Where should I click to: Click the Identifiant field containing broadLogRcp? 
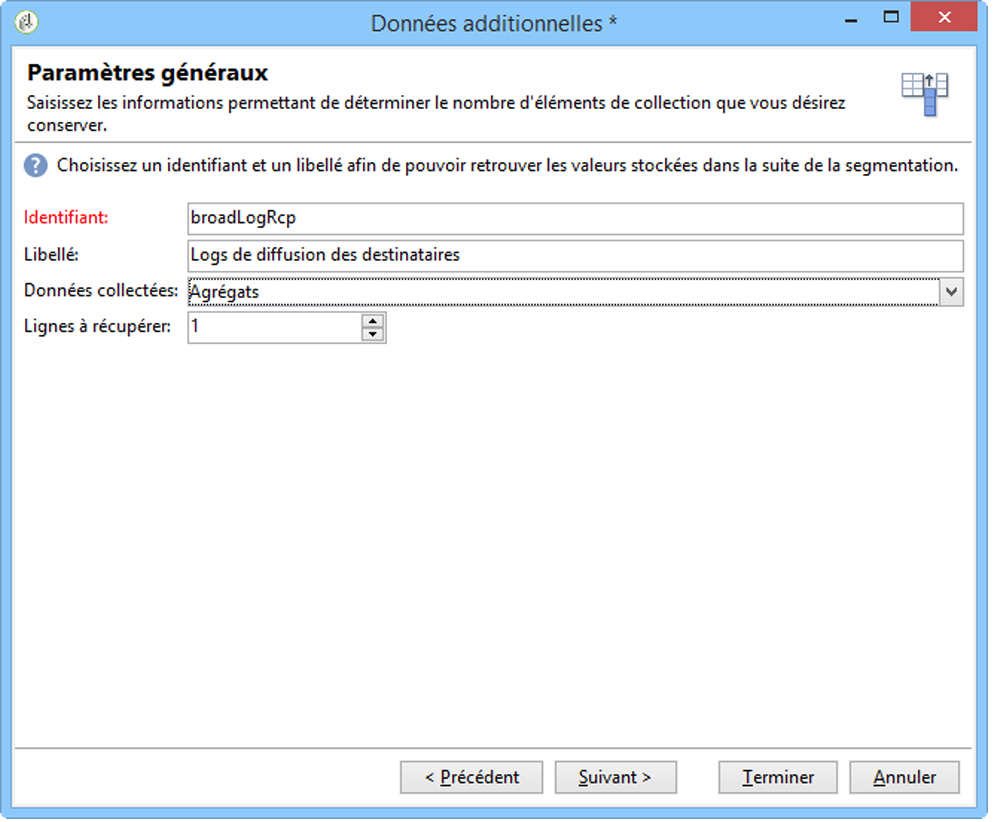tap(575, 219)
